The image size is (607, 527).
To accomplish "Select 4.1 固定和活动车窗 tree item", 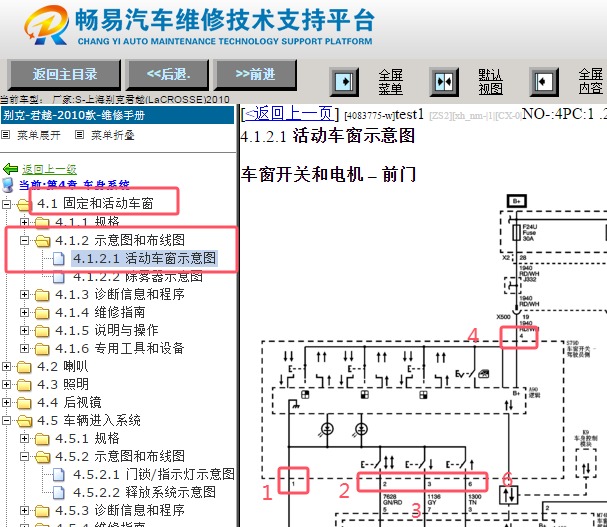I will click(x=95, y=203).
